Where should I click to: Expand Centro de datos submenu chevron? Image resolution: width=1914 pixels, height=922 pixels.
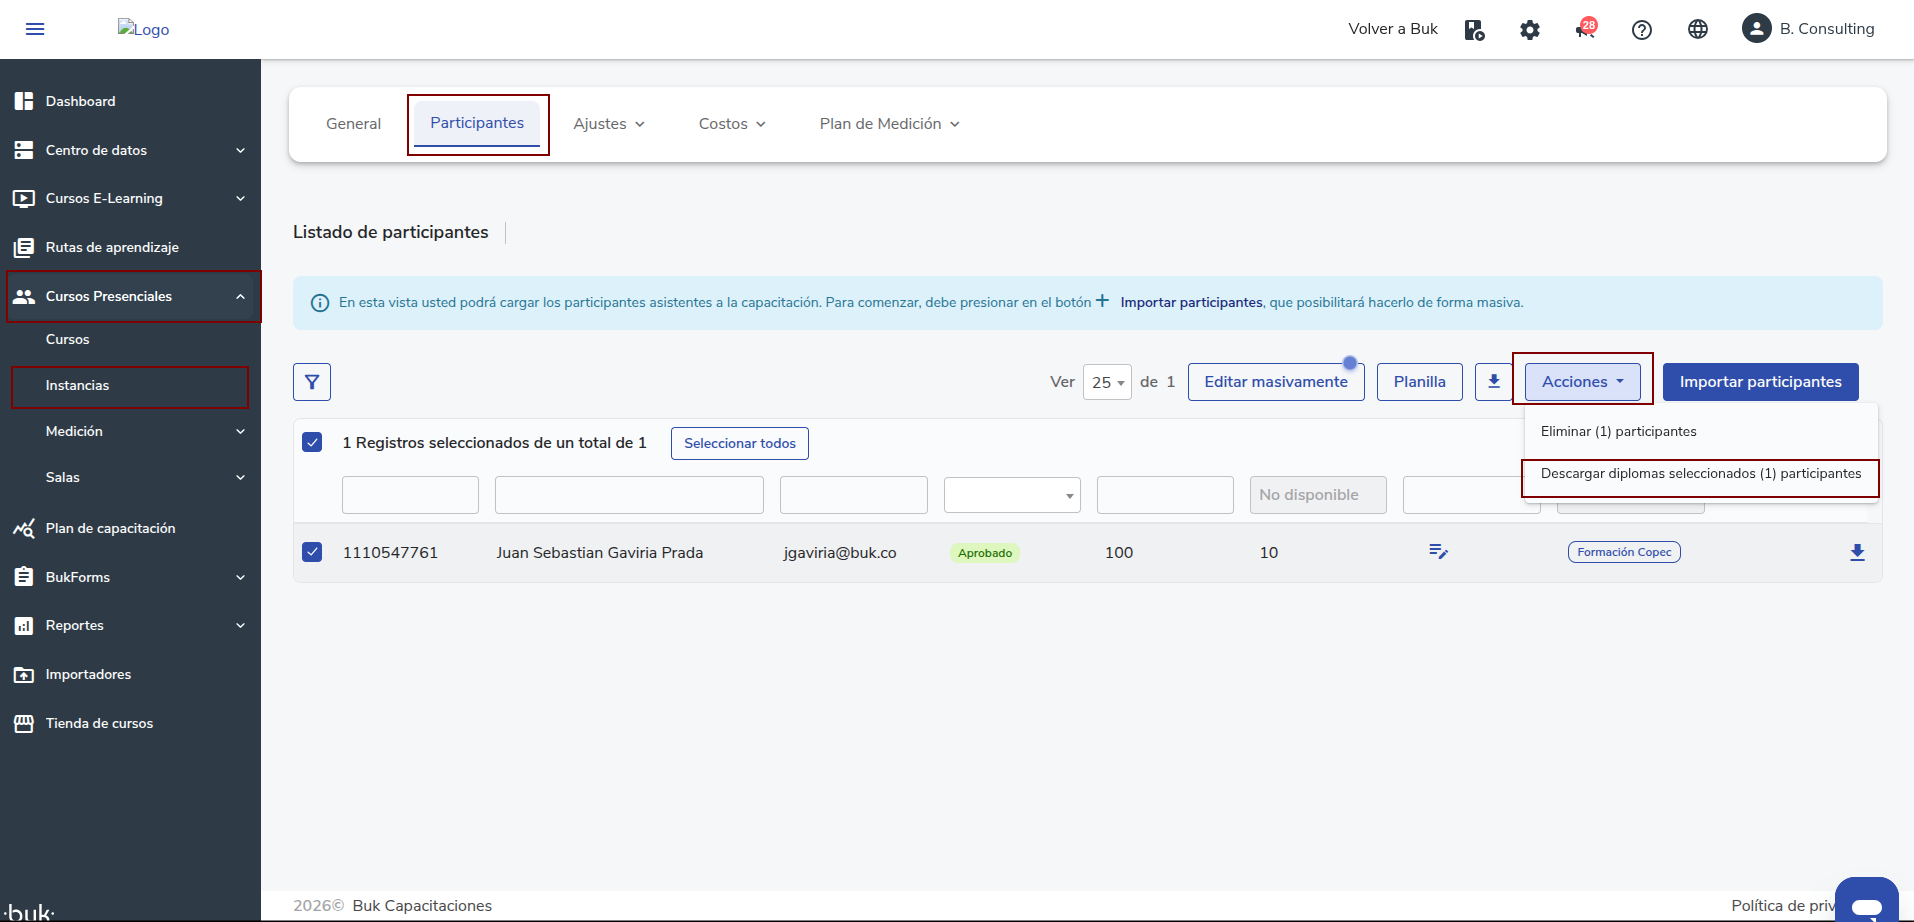pos(240,151)
